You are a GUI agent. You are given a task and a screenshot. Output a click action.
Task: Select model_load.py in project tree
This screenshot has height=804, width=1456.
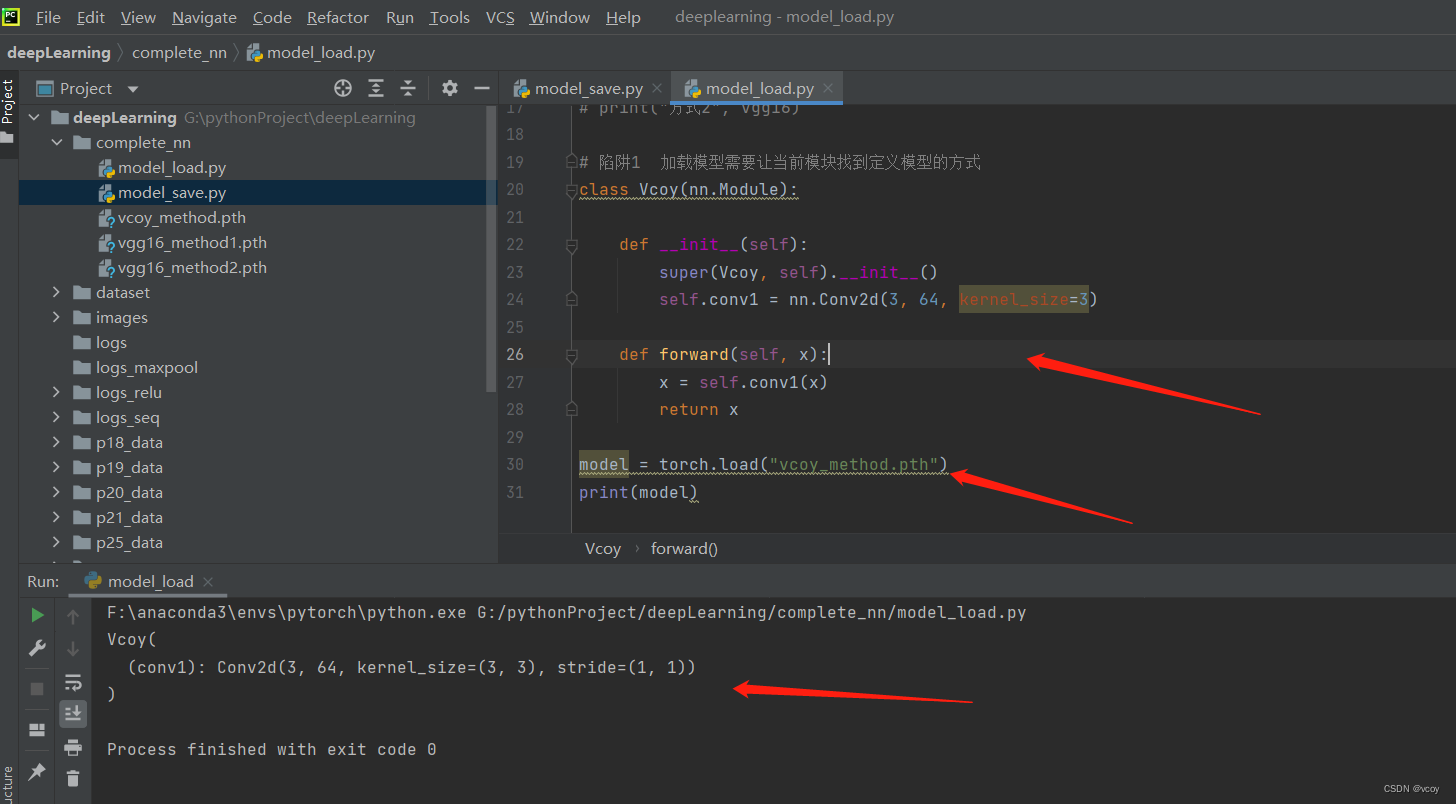point(172,168)
